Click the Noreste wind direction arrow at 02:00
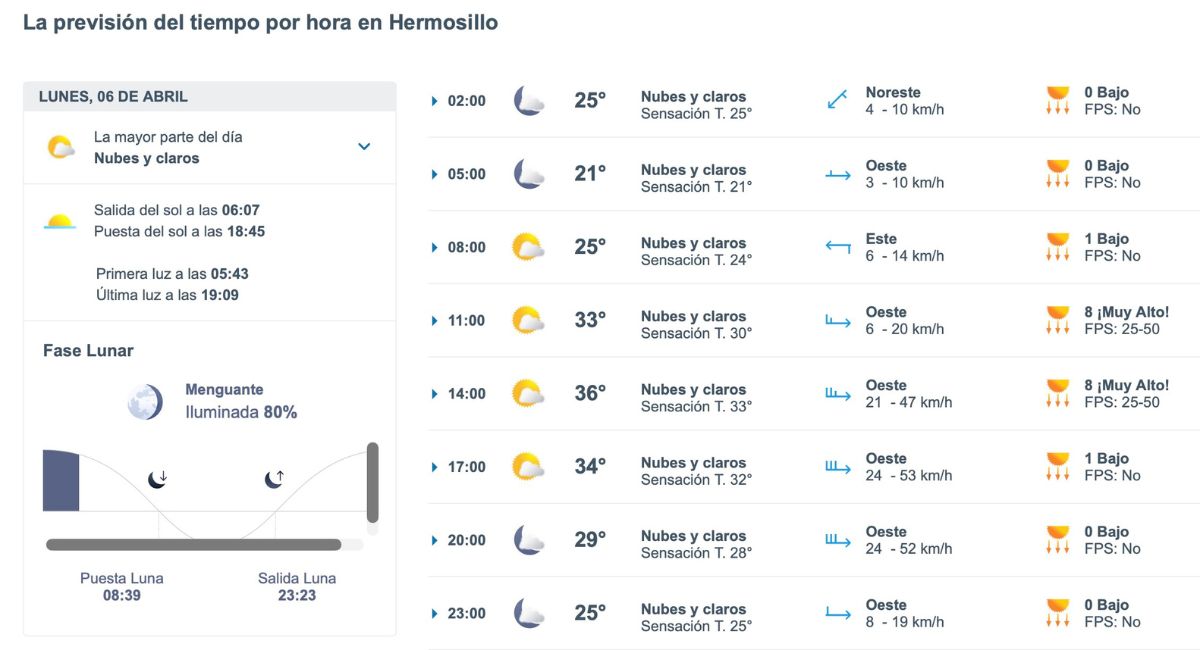 [x=838, y=100]
